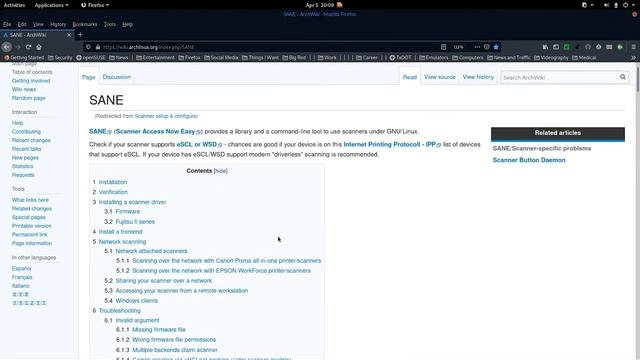This screenshot has height=360, width=640.
Task: Expand the Security bookmarks folder
Action: point(60,58)
